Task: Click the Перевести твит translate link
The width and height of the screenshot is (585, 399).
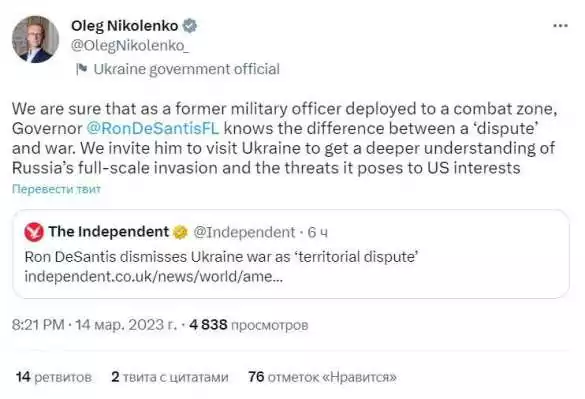Action: [56, 189]
